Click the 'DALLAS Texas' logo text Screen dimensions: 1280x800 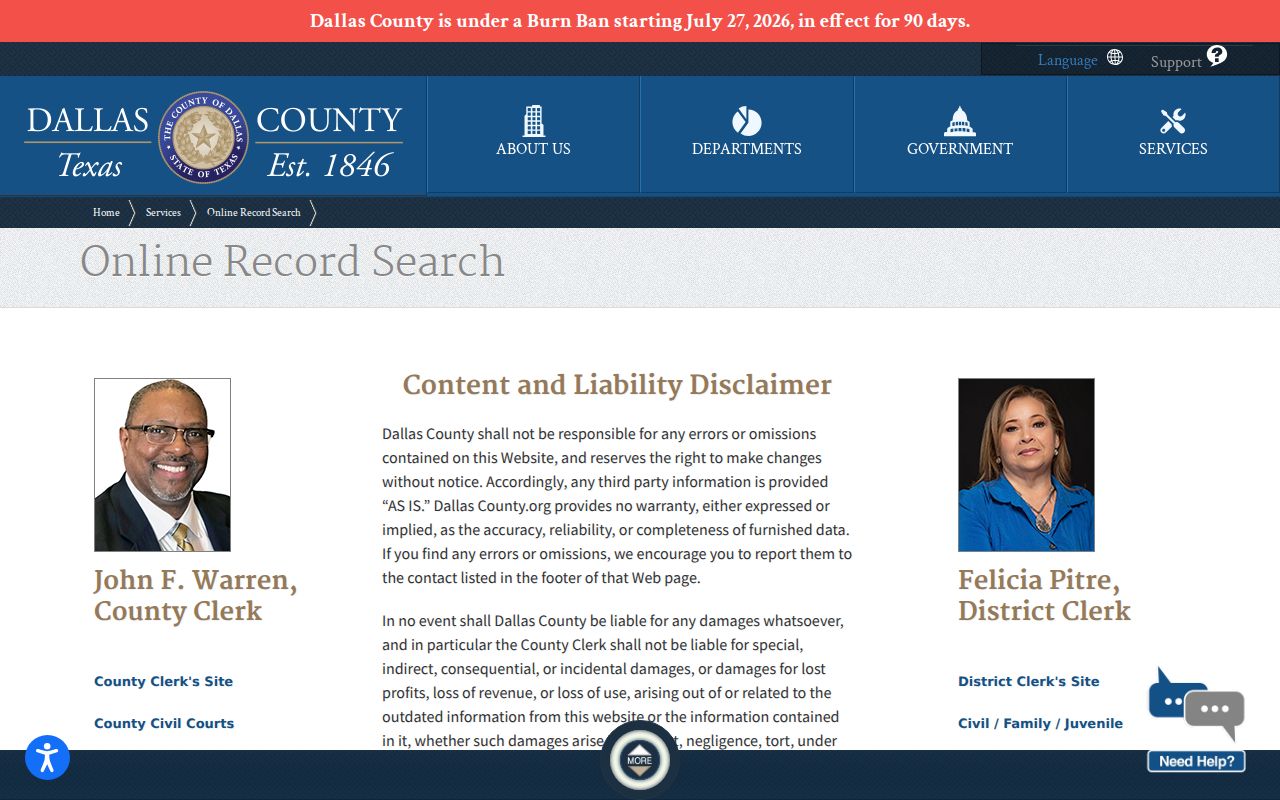pos(87,142)
